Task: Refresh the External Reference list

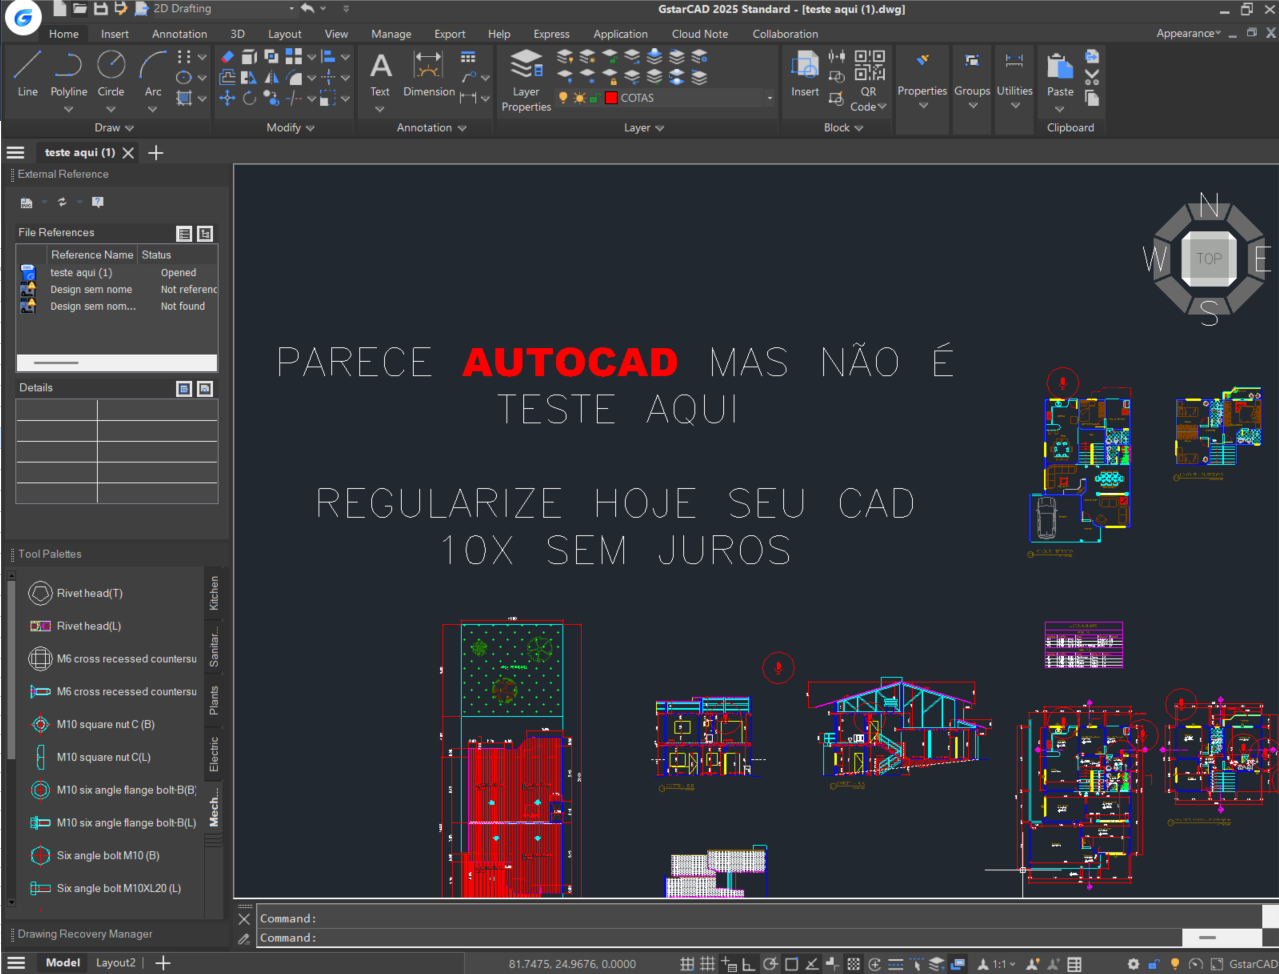Action: (62, 201)
